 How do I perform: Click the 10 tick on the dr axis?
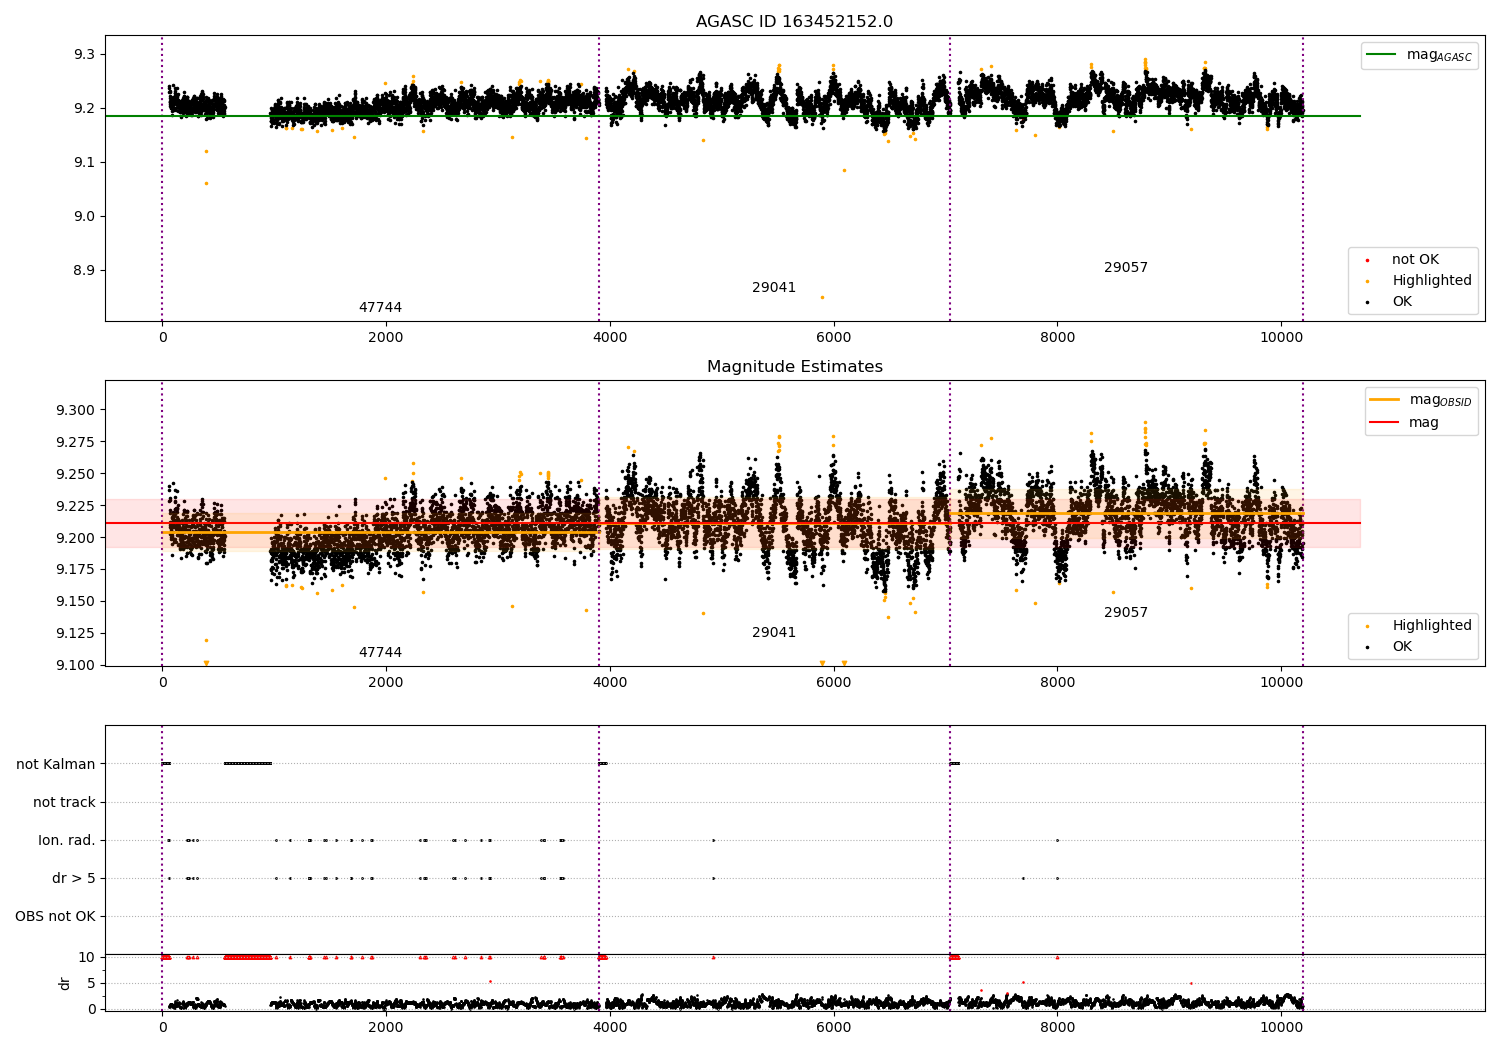(x=87, y=957)
